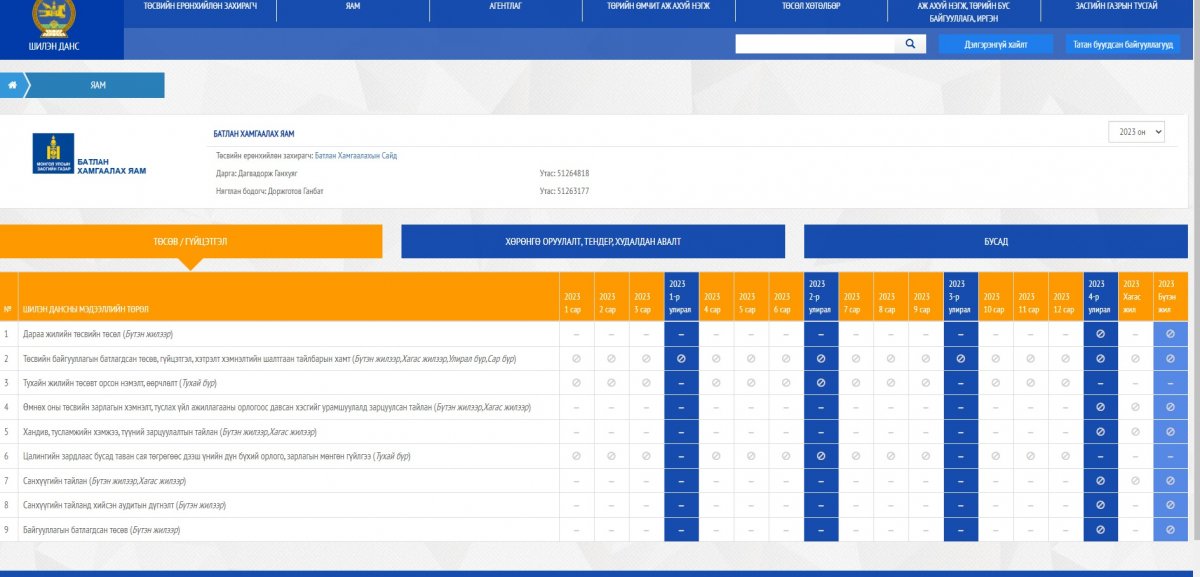The image size is (1200, 577).
Task: Click row 9 status icon under Бүтэн жил
Action: (1170, 529)
